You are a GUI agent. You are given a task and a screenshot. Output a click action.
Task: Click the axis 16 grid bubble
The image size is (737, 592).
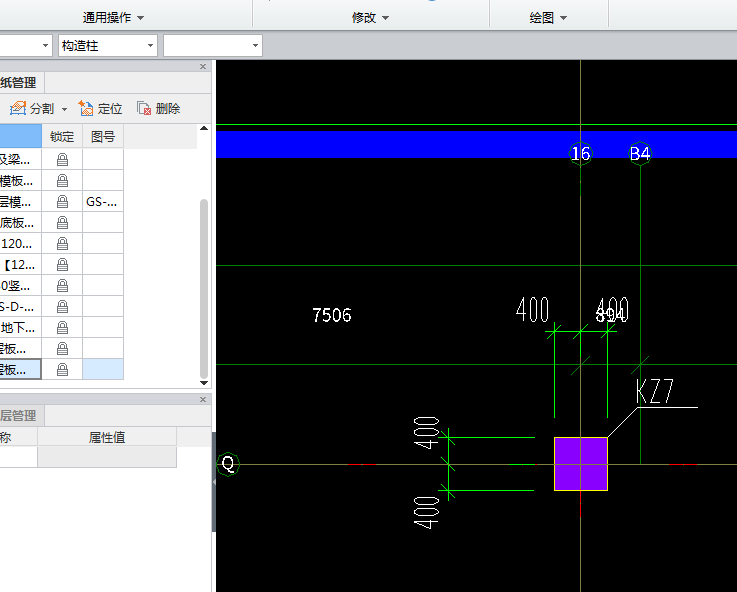click(581, 154)
